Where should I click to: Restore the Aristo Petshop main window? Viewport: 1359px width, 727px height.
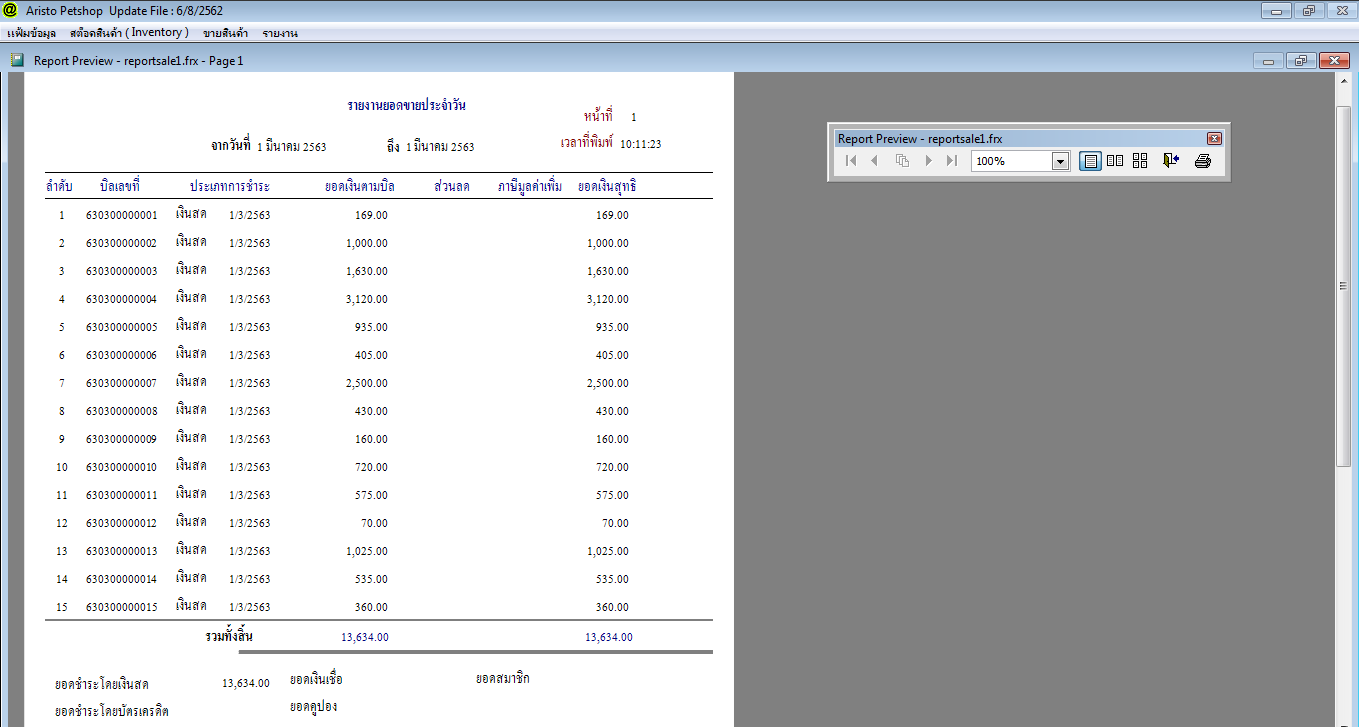(x=1307, y=11)
